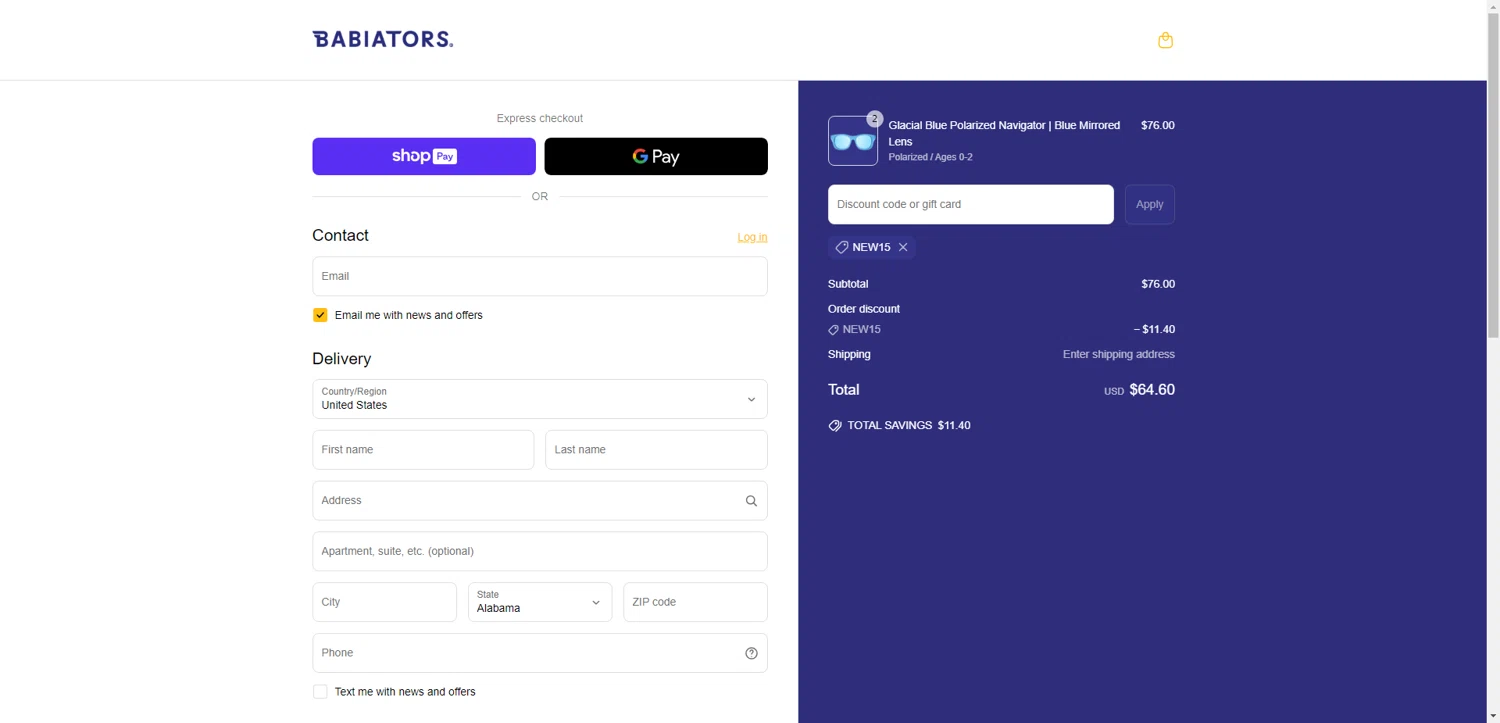Click the Enter shipping address text
The width and height of the screenshot is (1500, 723).
(x=1119, y=354)
